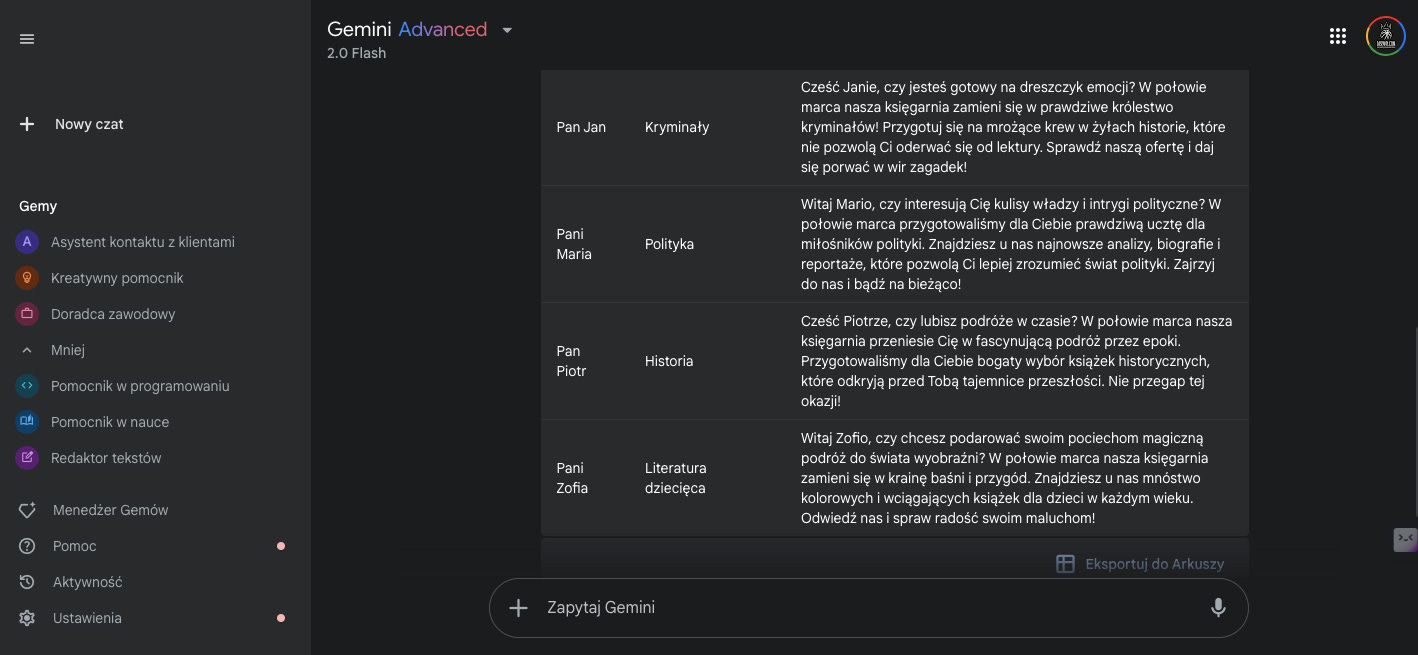Click the Asystent kontaktu z klientami avatar icon

point(27,242)
